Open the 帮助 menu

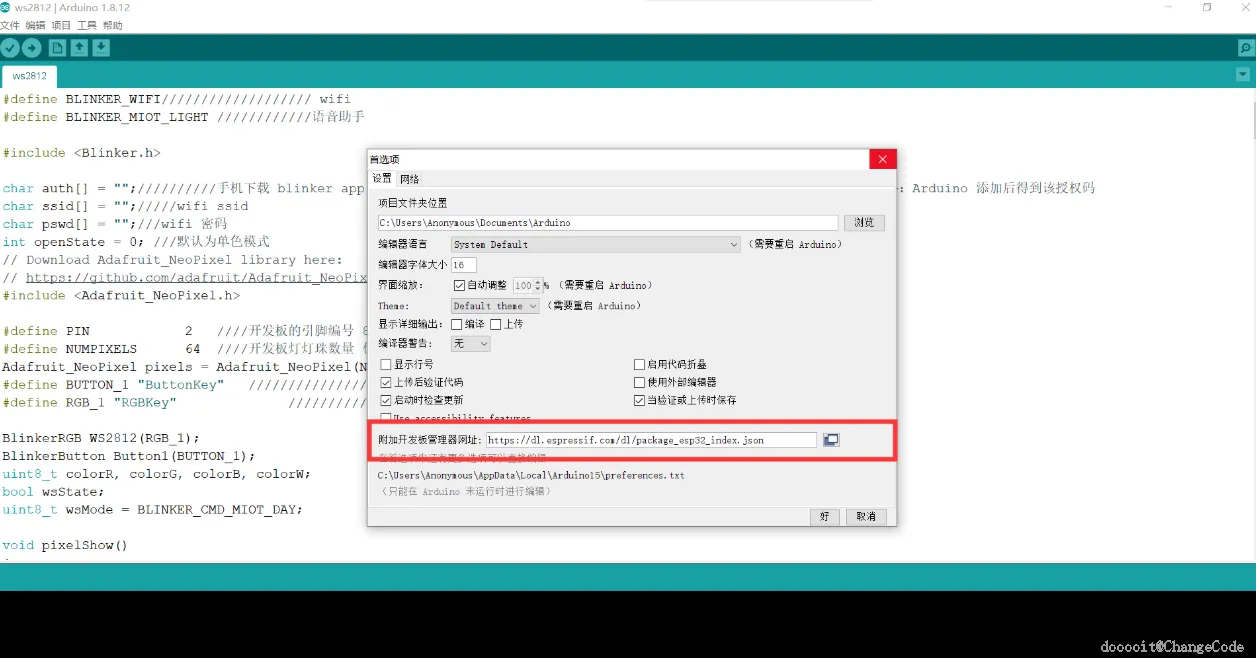coord(113,26)
